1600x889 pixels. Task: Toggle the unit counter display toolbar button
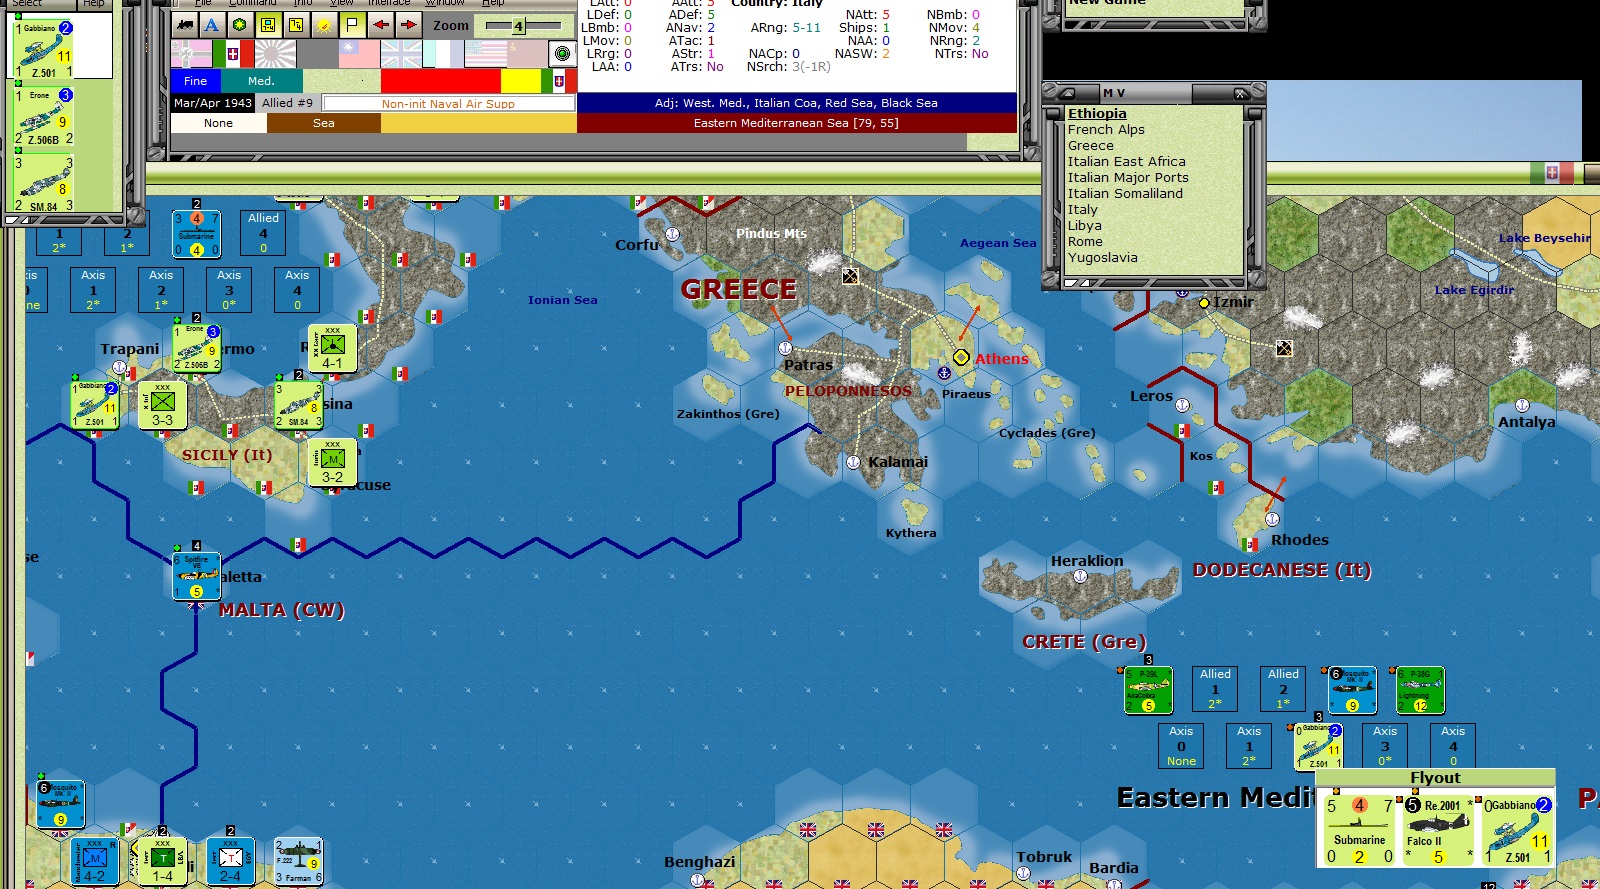tap(268, 25)
